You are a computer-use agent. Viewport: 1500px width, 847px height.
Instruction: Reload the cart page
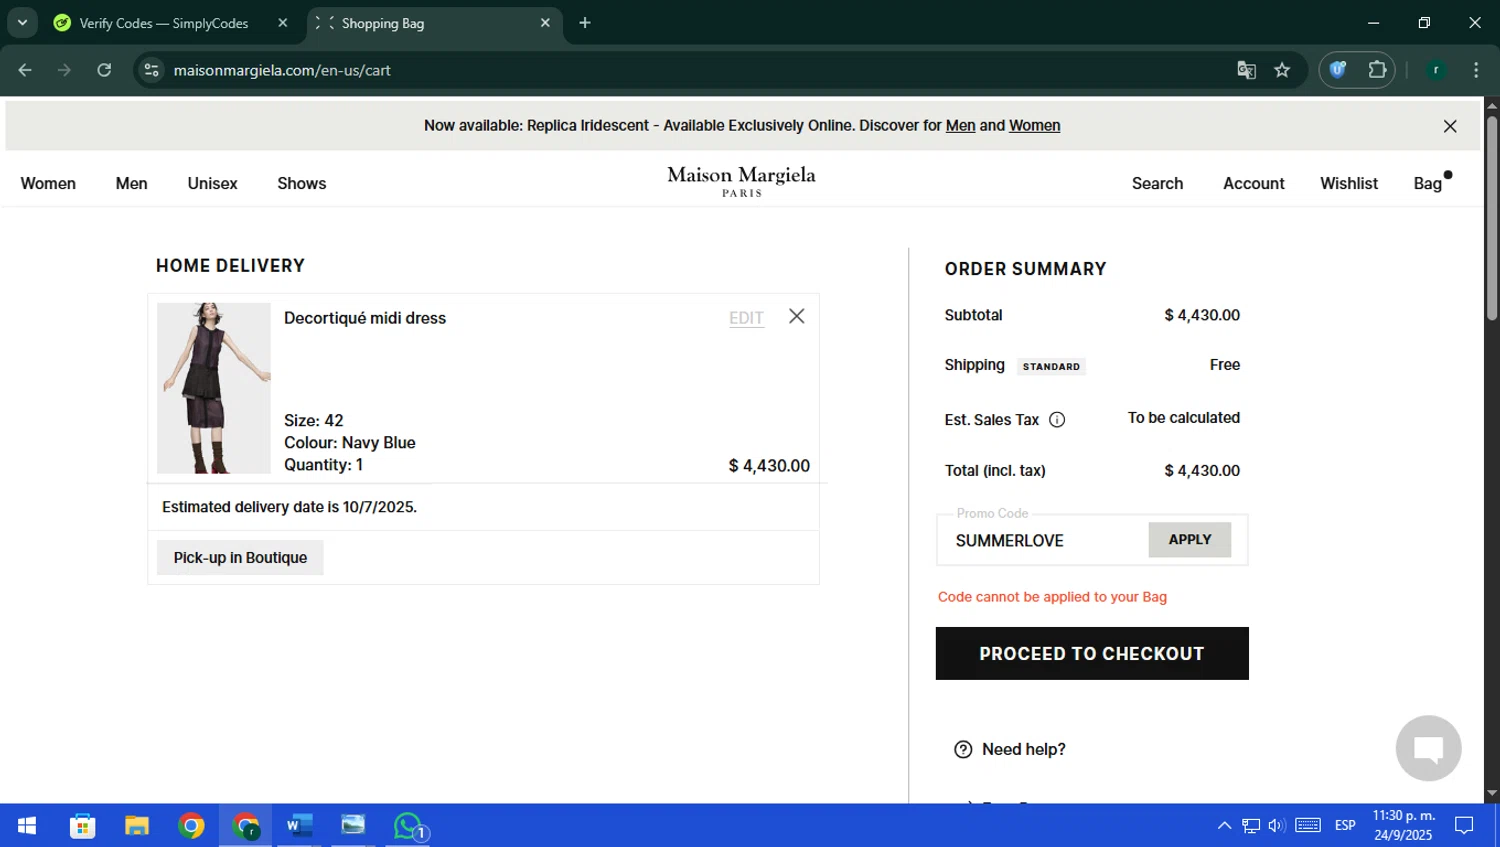(104, 70)
